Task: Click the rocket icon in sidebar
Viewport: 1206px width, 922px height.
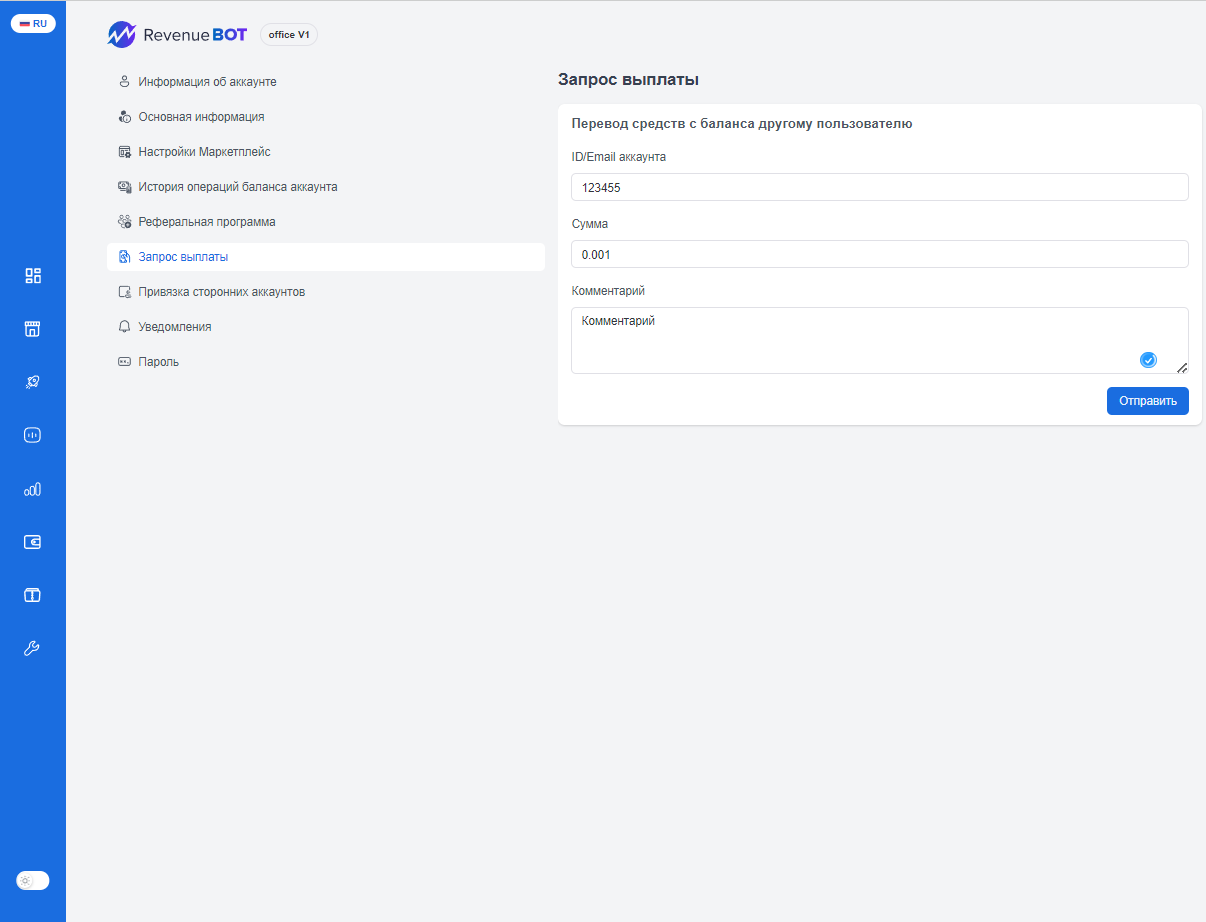Action: [x=32, y=382]
